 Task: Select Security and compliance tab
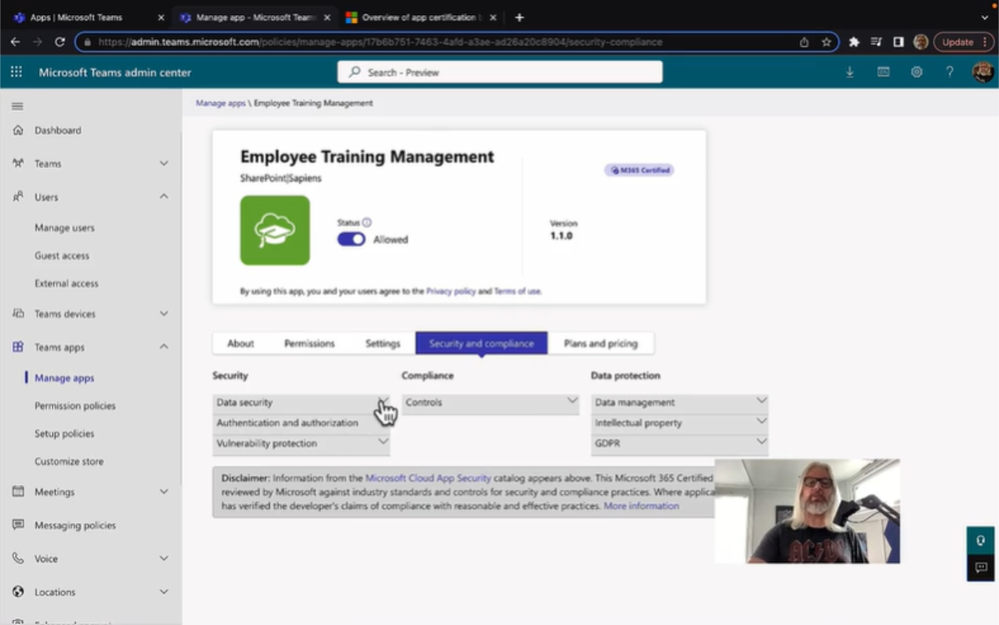[x=482, y=343]
